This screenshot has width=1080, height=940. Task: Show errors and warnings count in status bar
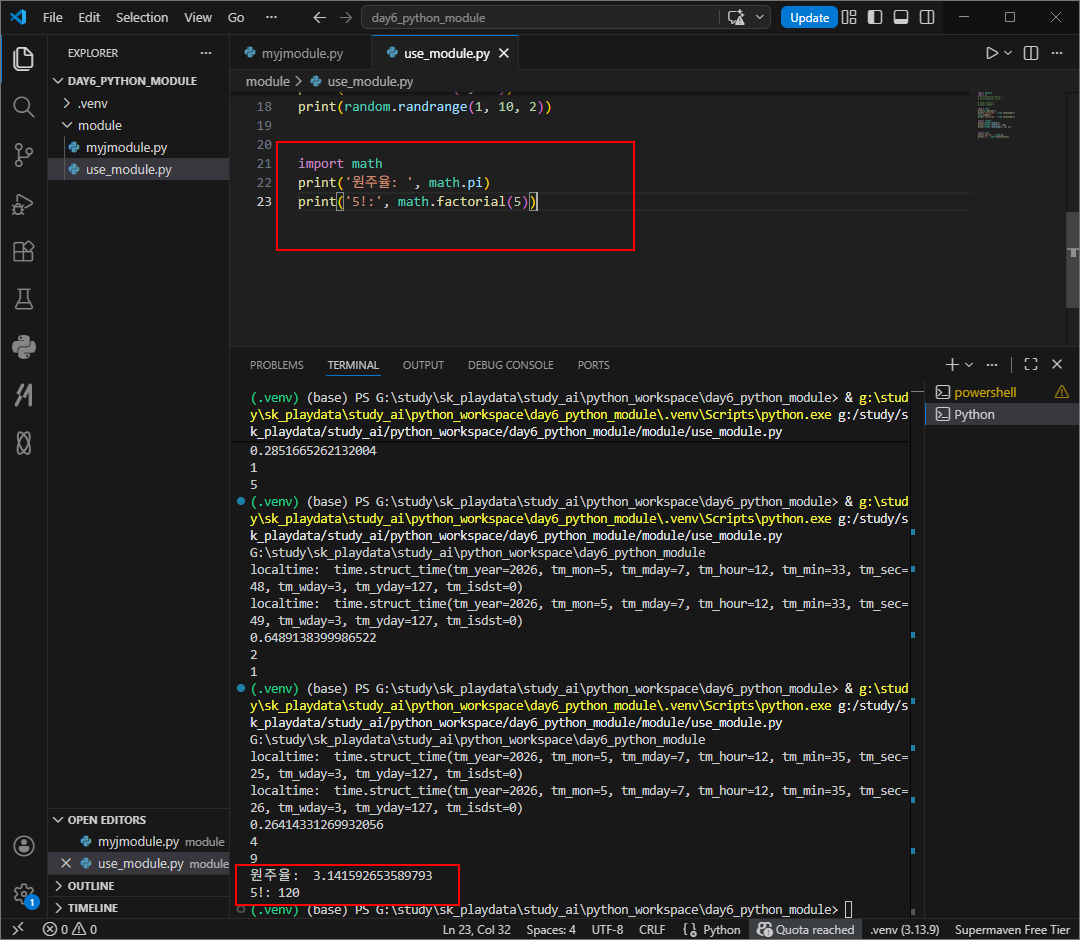pyautogui.click(x=70, y=929)
